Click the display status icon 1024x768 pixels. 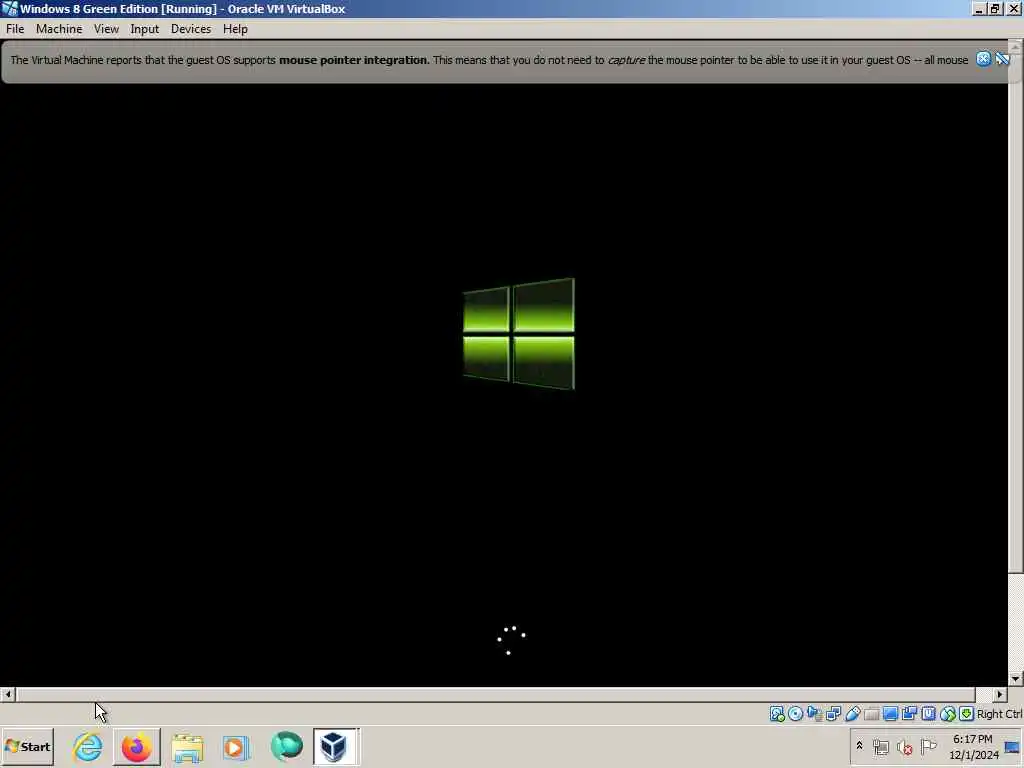[x=890, y=714]
